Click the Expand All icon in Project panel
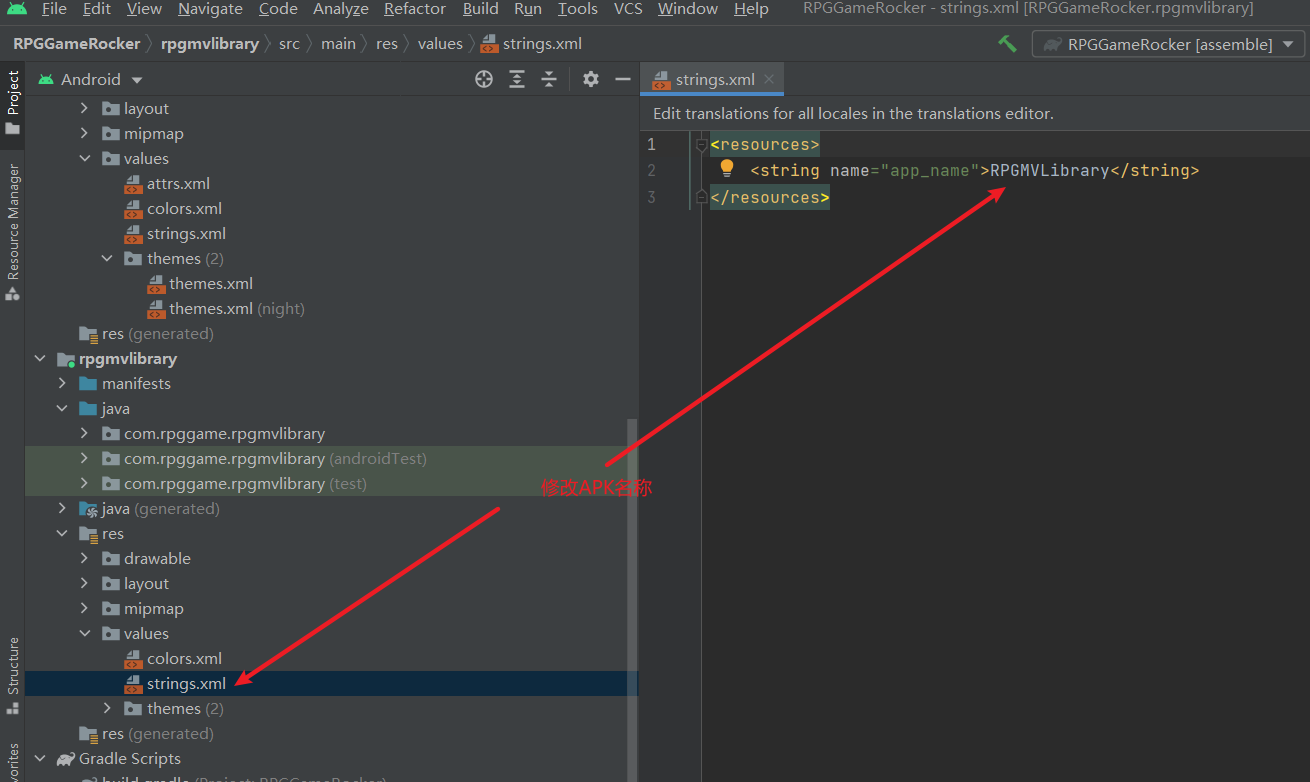This screenshot has width=1310, height=782. 517,79
